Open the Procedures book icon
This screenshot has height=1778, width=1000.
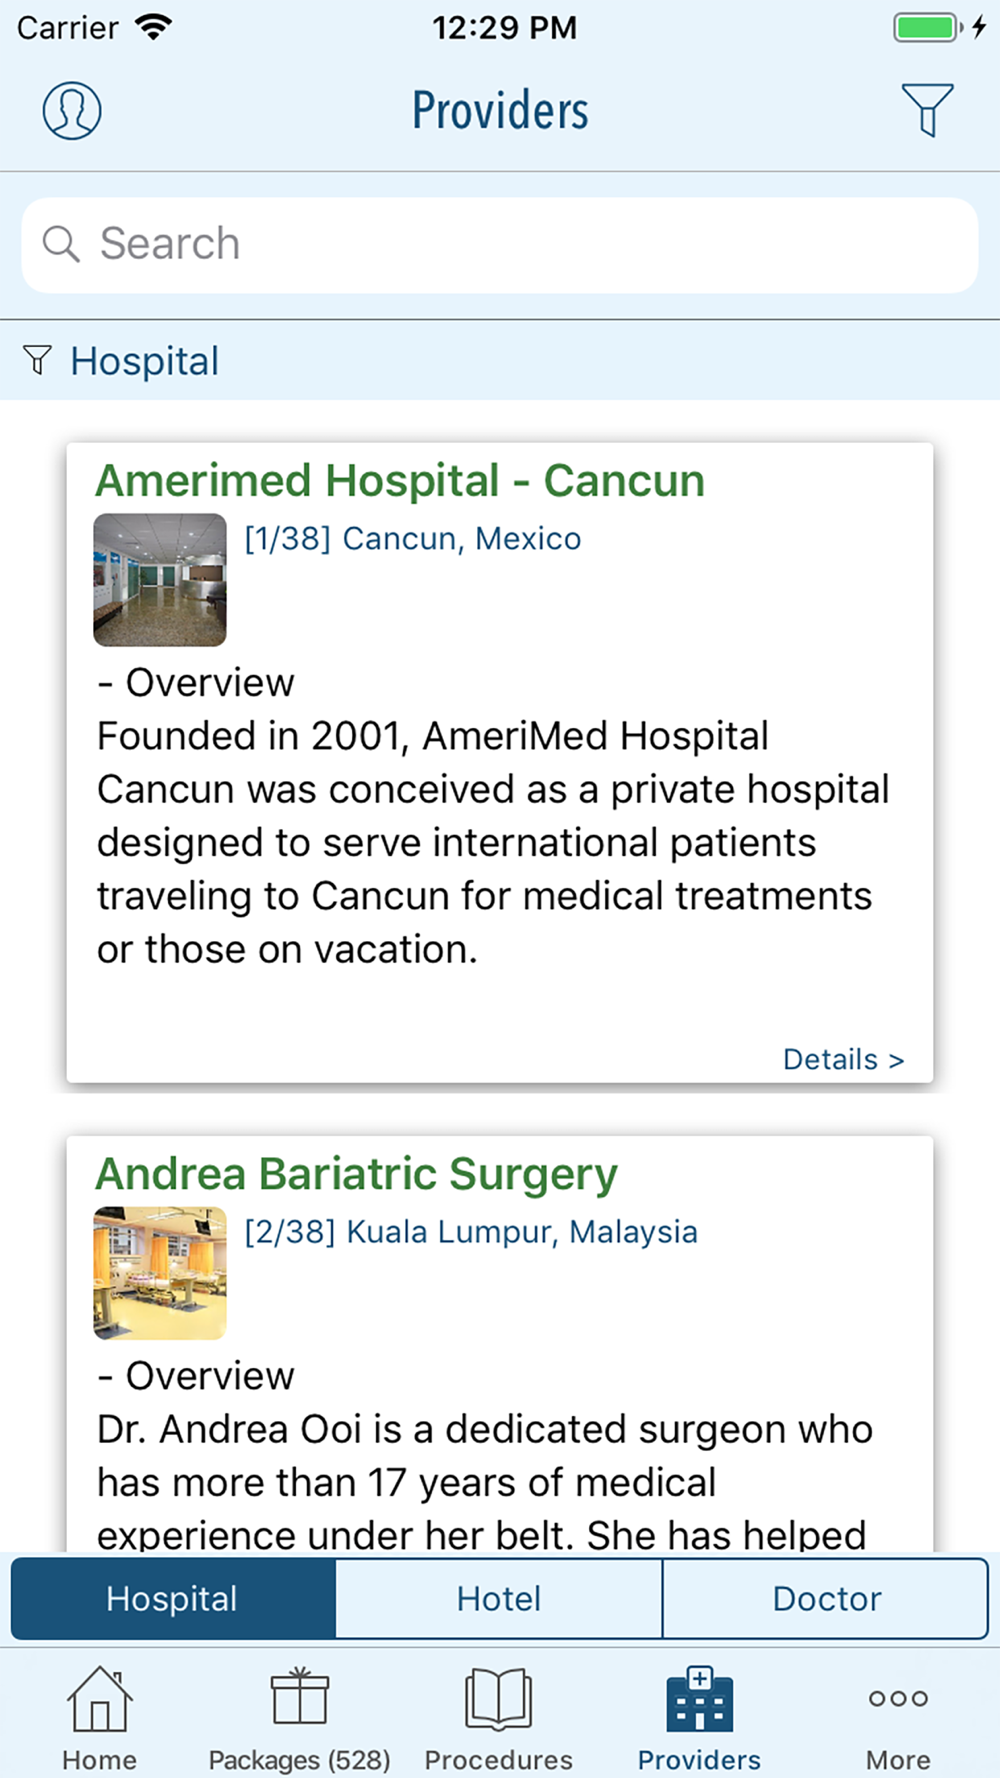[498, 1698]
